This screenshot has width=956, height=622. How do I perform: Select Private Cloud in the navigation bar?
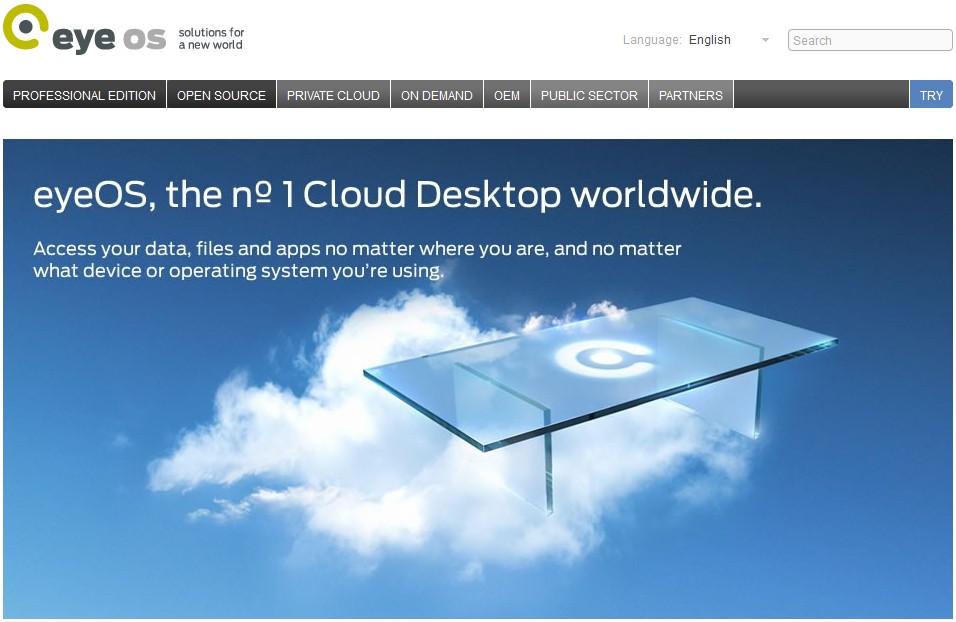[x=333, y=95]
